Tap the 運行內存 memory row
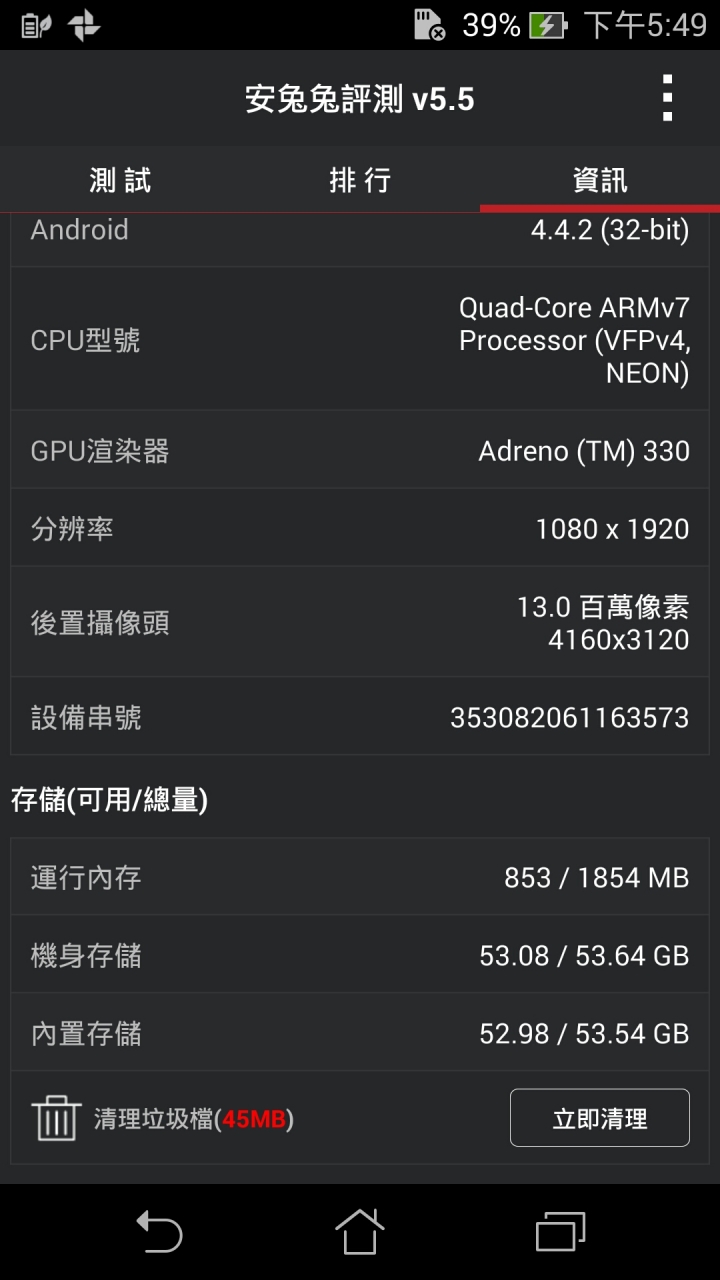This screenshot has width=720, height=1280. tap(360, 877)
